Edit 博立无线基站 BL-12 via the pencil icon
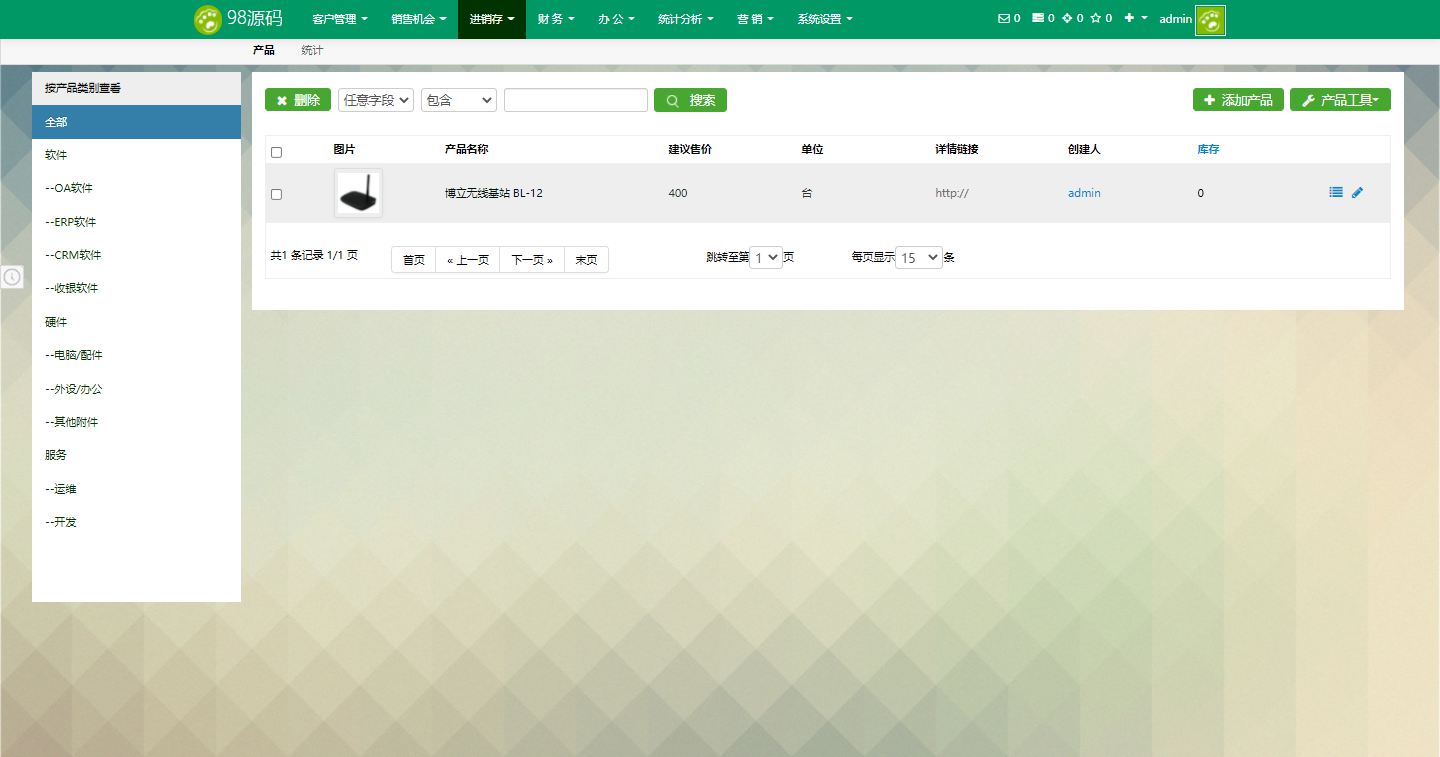The height and width of the screenshot is (757, 1440). point(1357,192)
